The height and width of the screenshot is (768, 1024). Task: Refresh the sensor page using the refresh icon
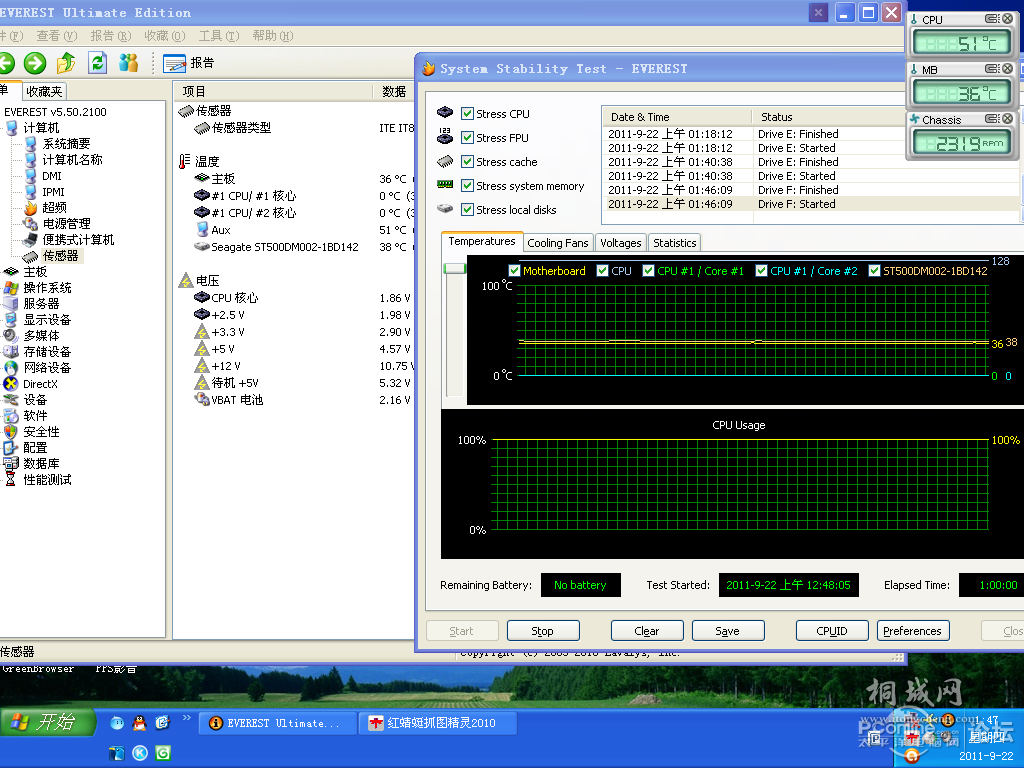tap(97, 63)
